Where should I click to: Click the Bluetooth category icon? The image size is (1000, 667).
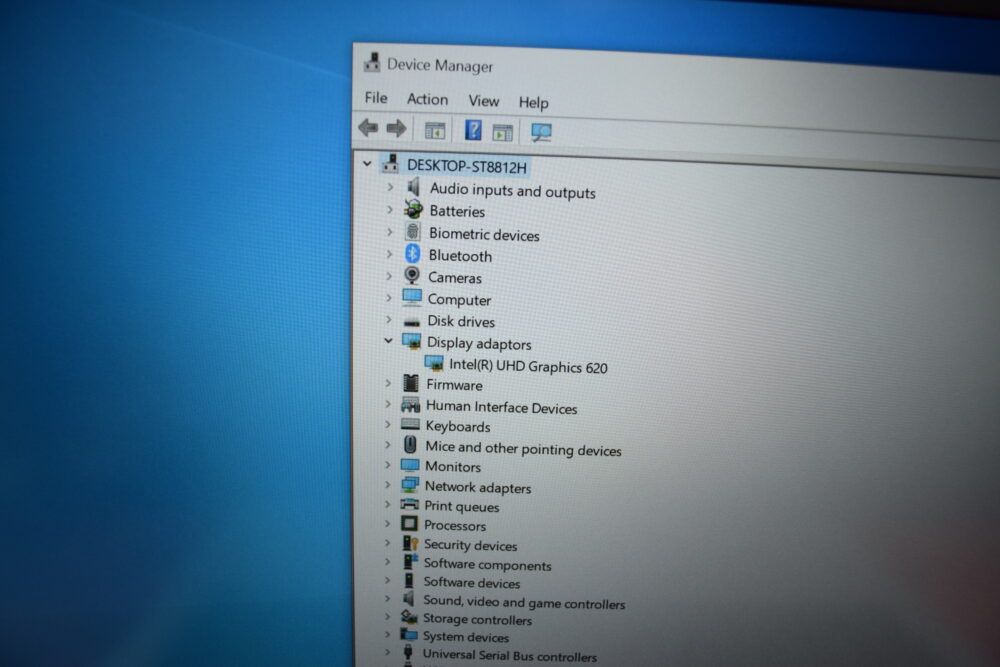413,254
